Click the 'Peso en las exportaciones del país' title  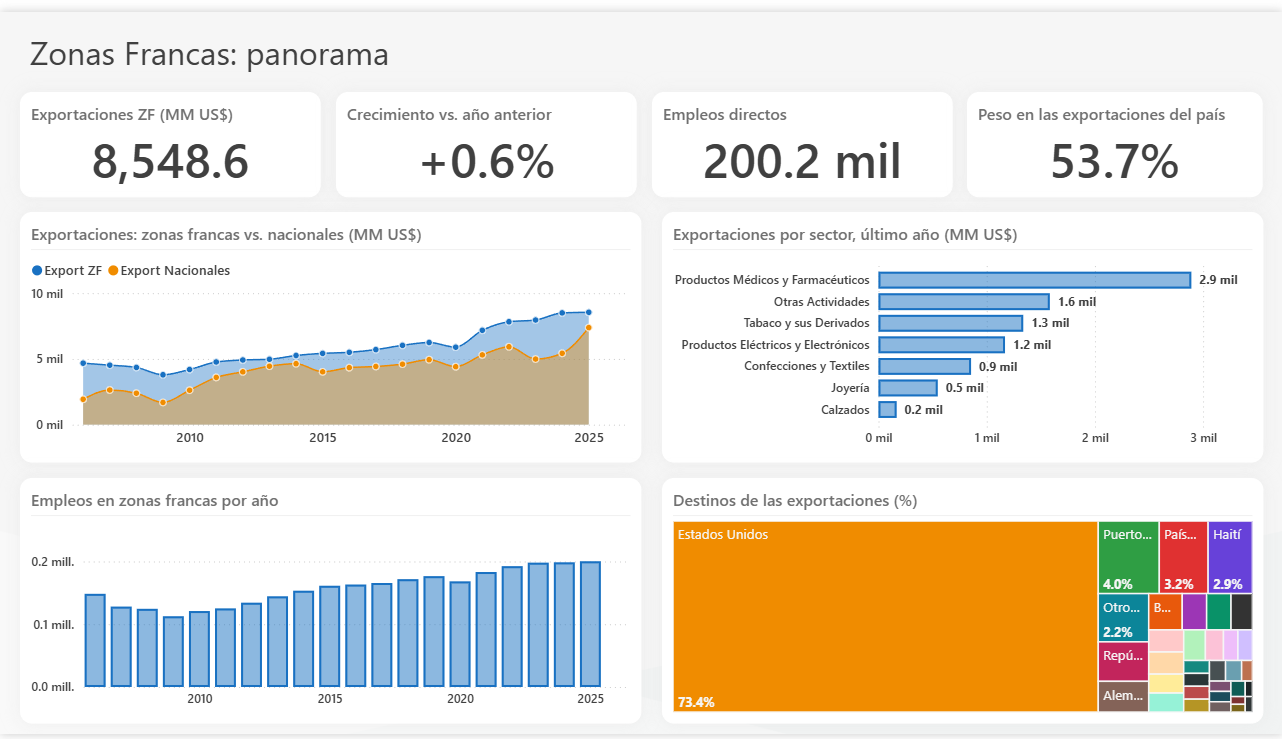1102,115
